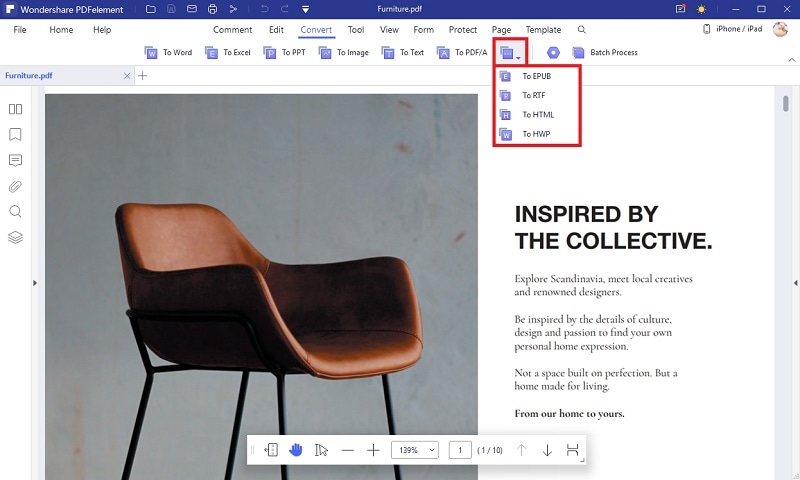This screenshot has height=480, width=800.
Task: Switch to the Template tab
Action: click(x=543, y=30)
